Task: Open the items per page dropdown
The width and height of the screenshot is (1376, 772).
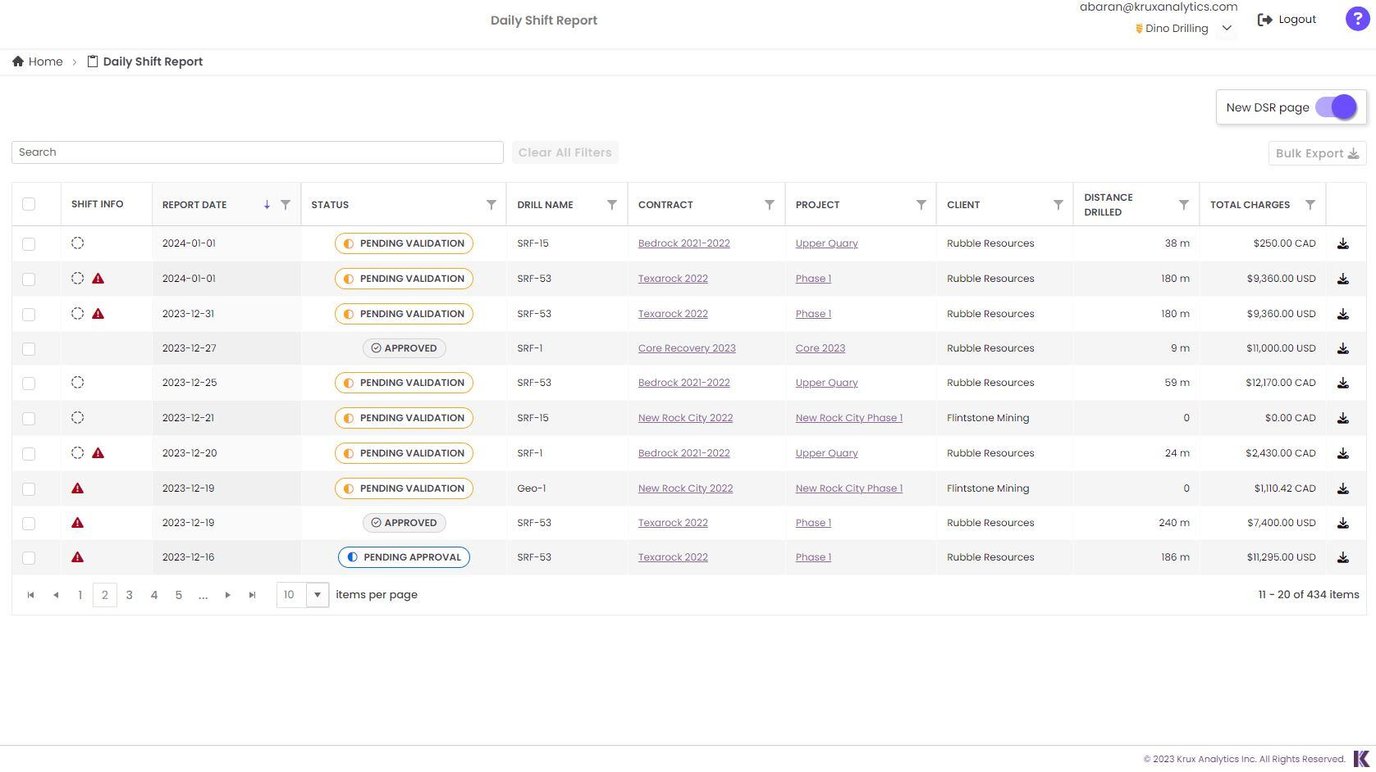Action: (x=317, y=595)
